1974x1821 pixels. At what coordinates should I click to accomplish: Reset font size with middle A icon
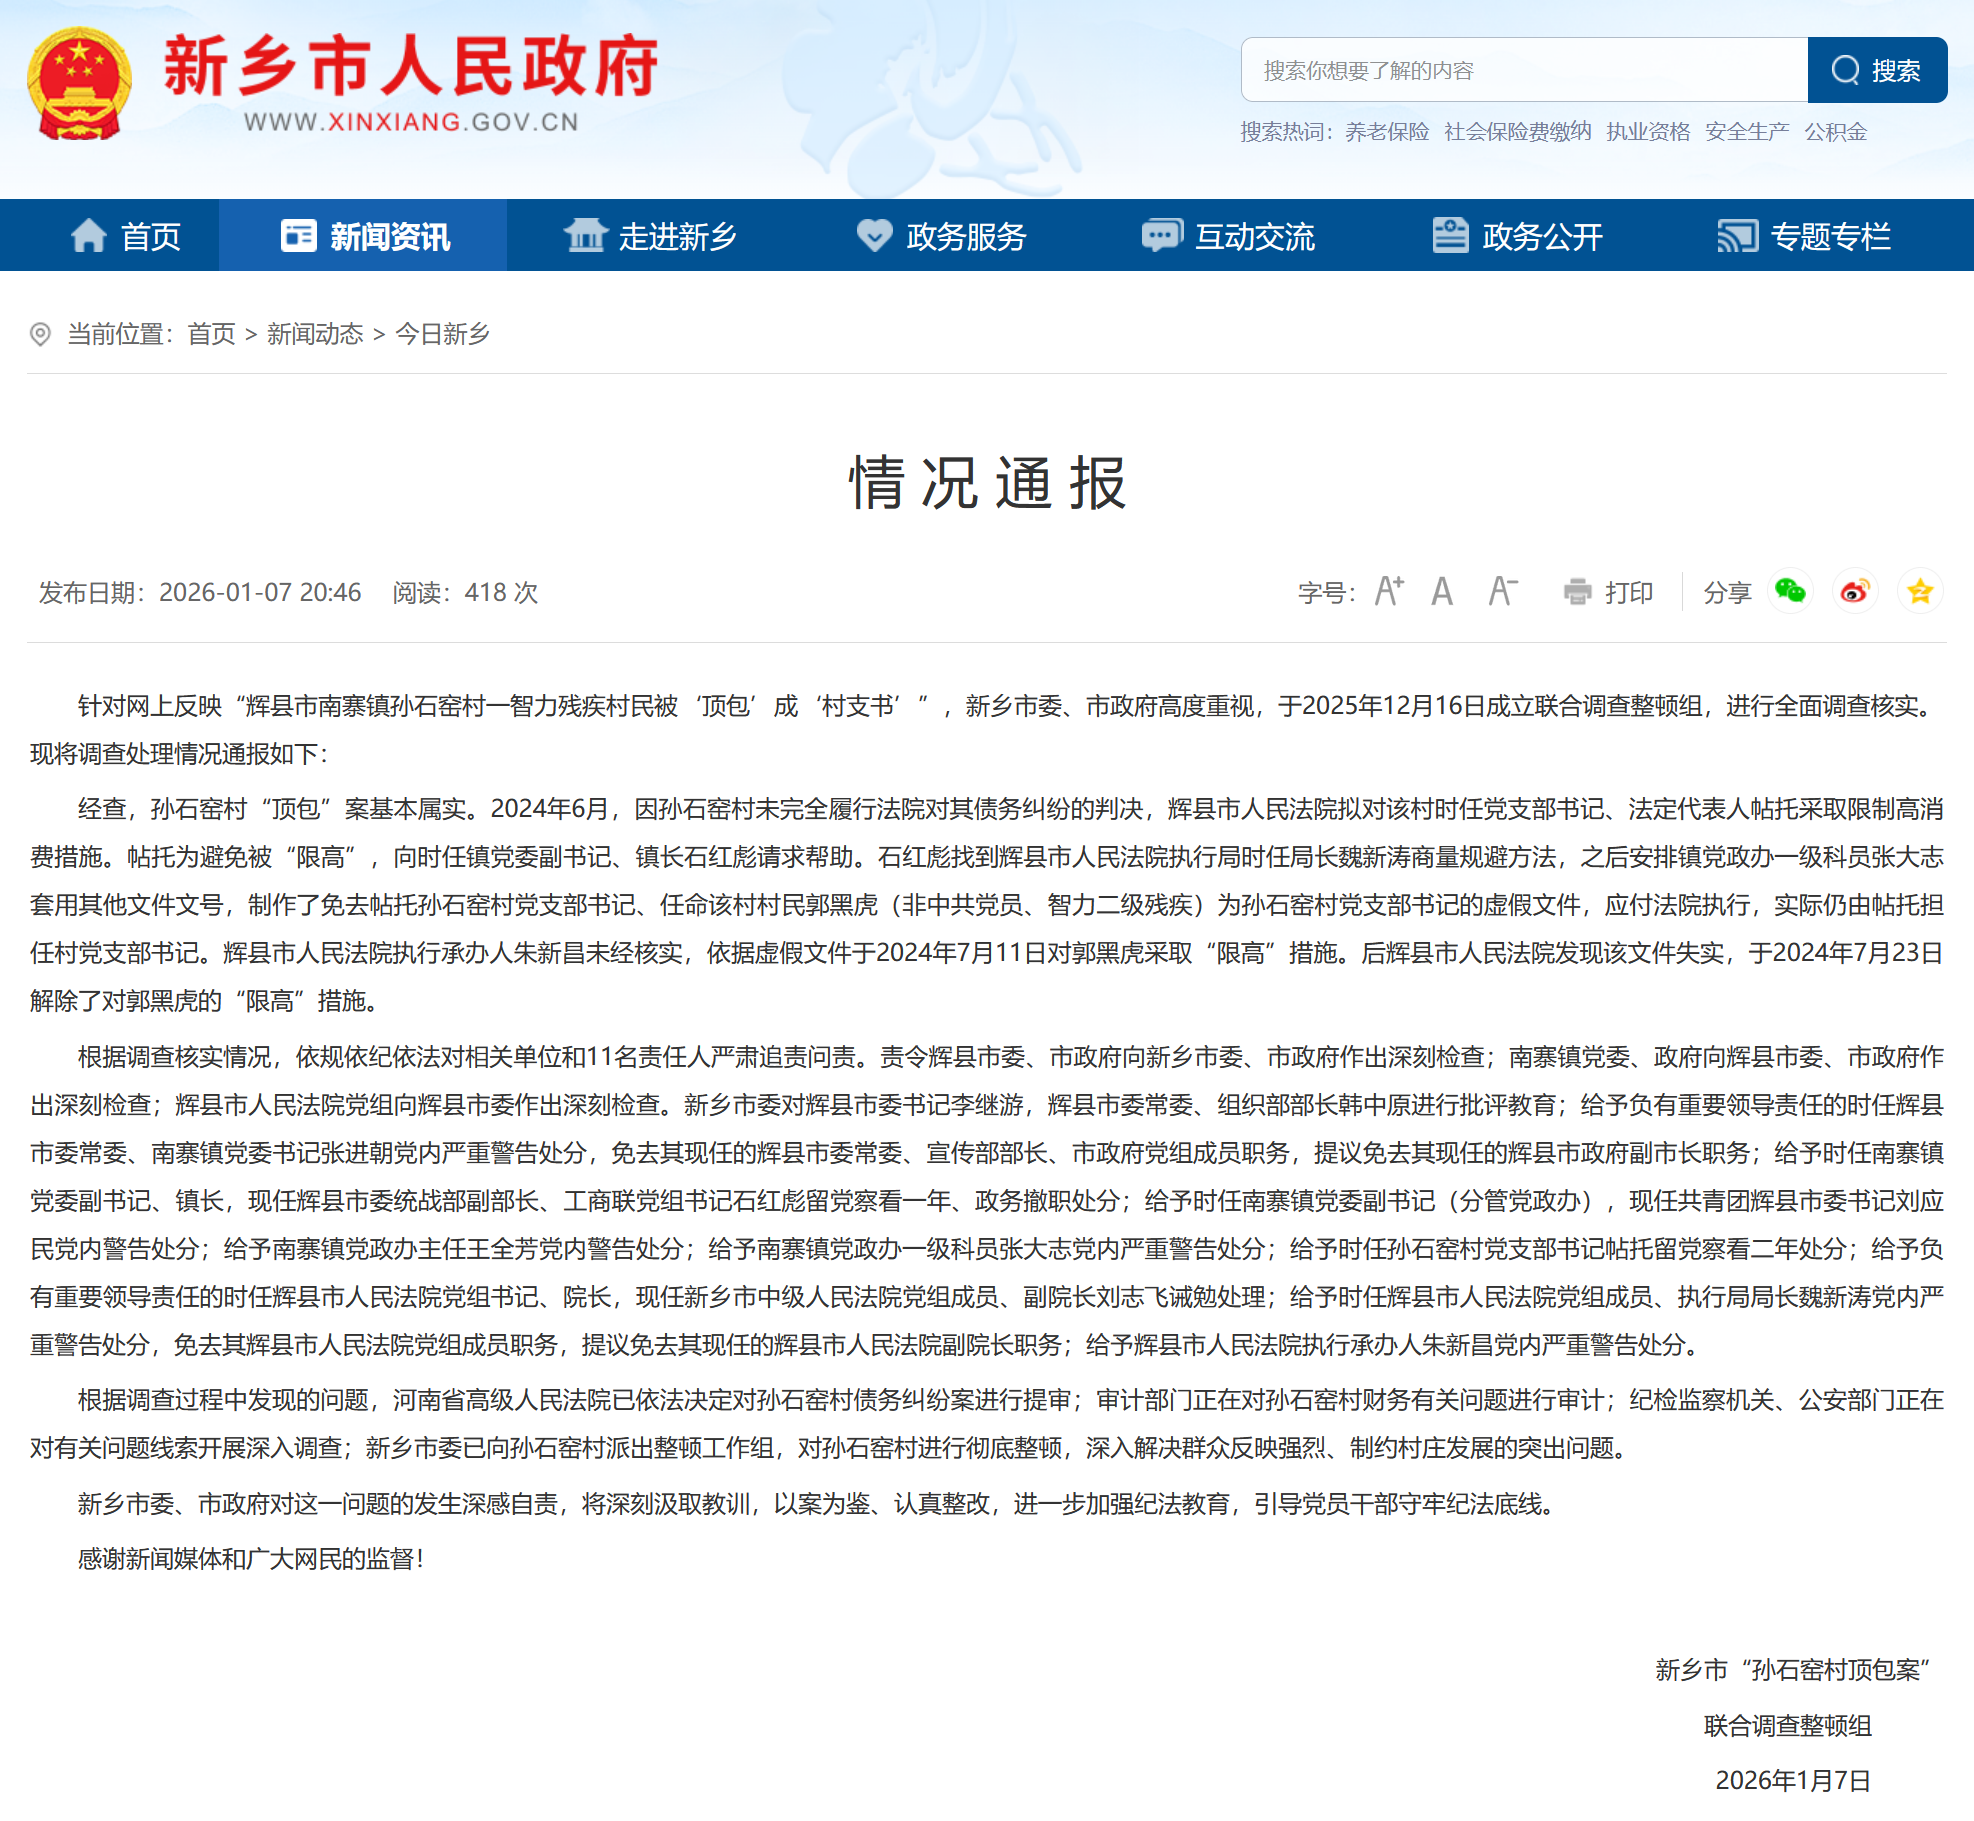tap(1440, 591)
